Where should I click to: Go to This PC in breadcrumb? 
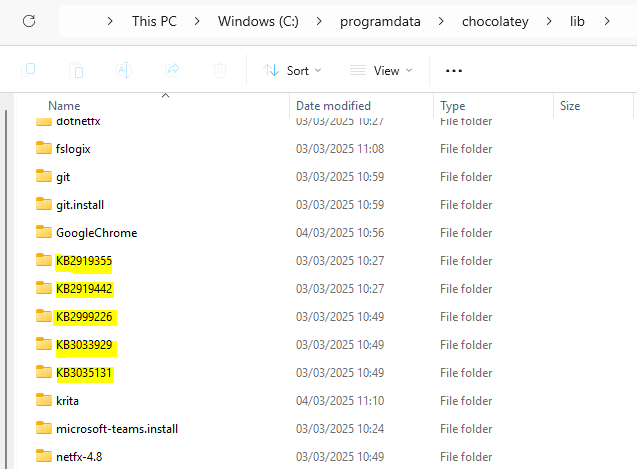pos(160,21)
